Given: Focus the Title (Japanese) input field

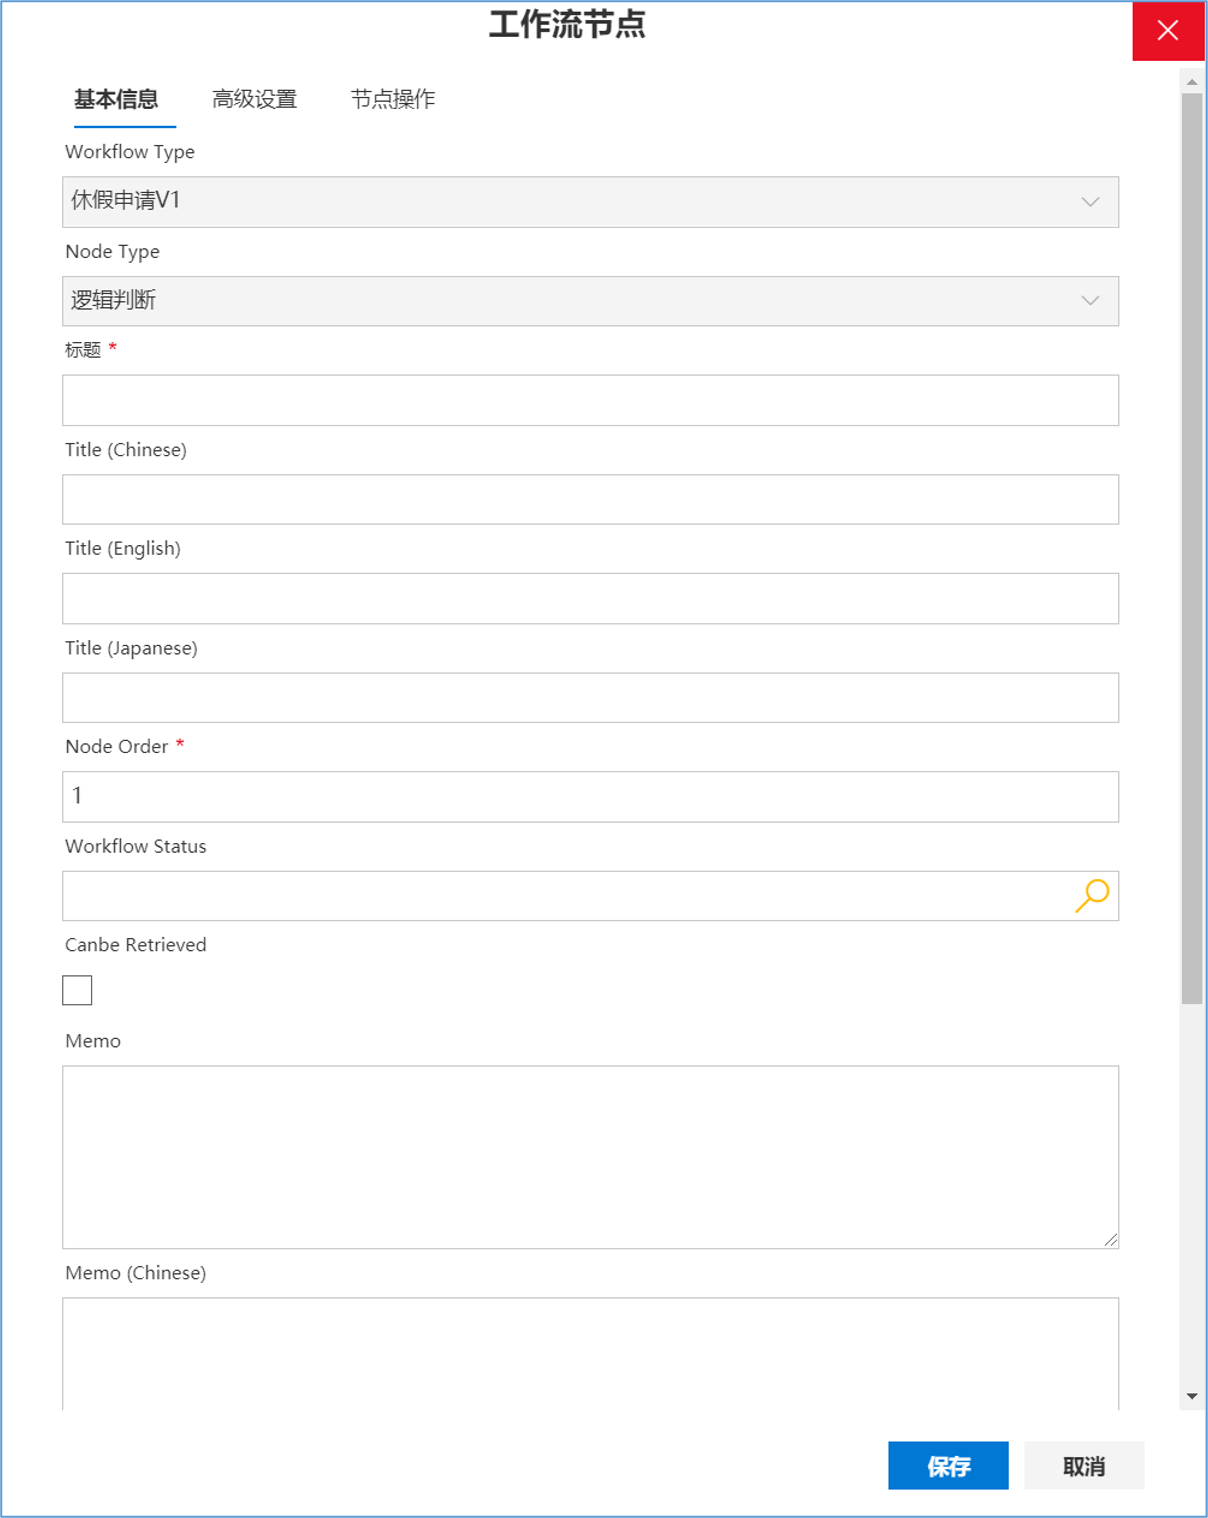Looking at the screenshot, I should click(590, 697).
